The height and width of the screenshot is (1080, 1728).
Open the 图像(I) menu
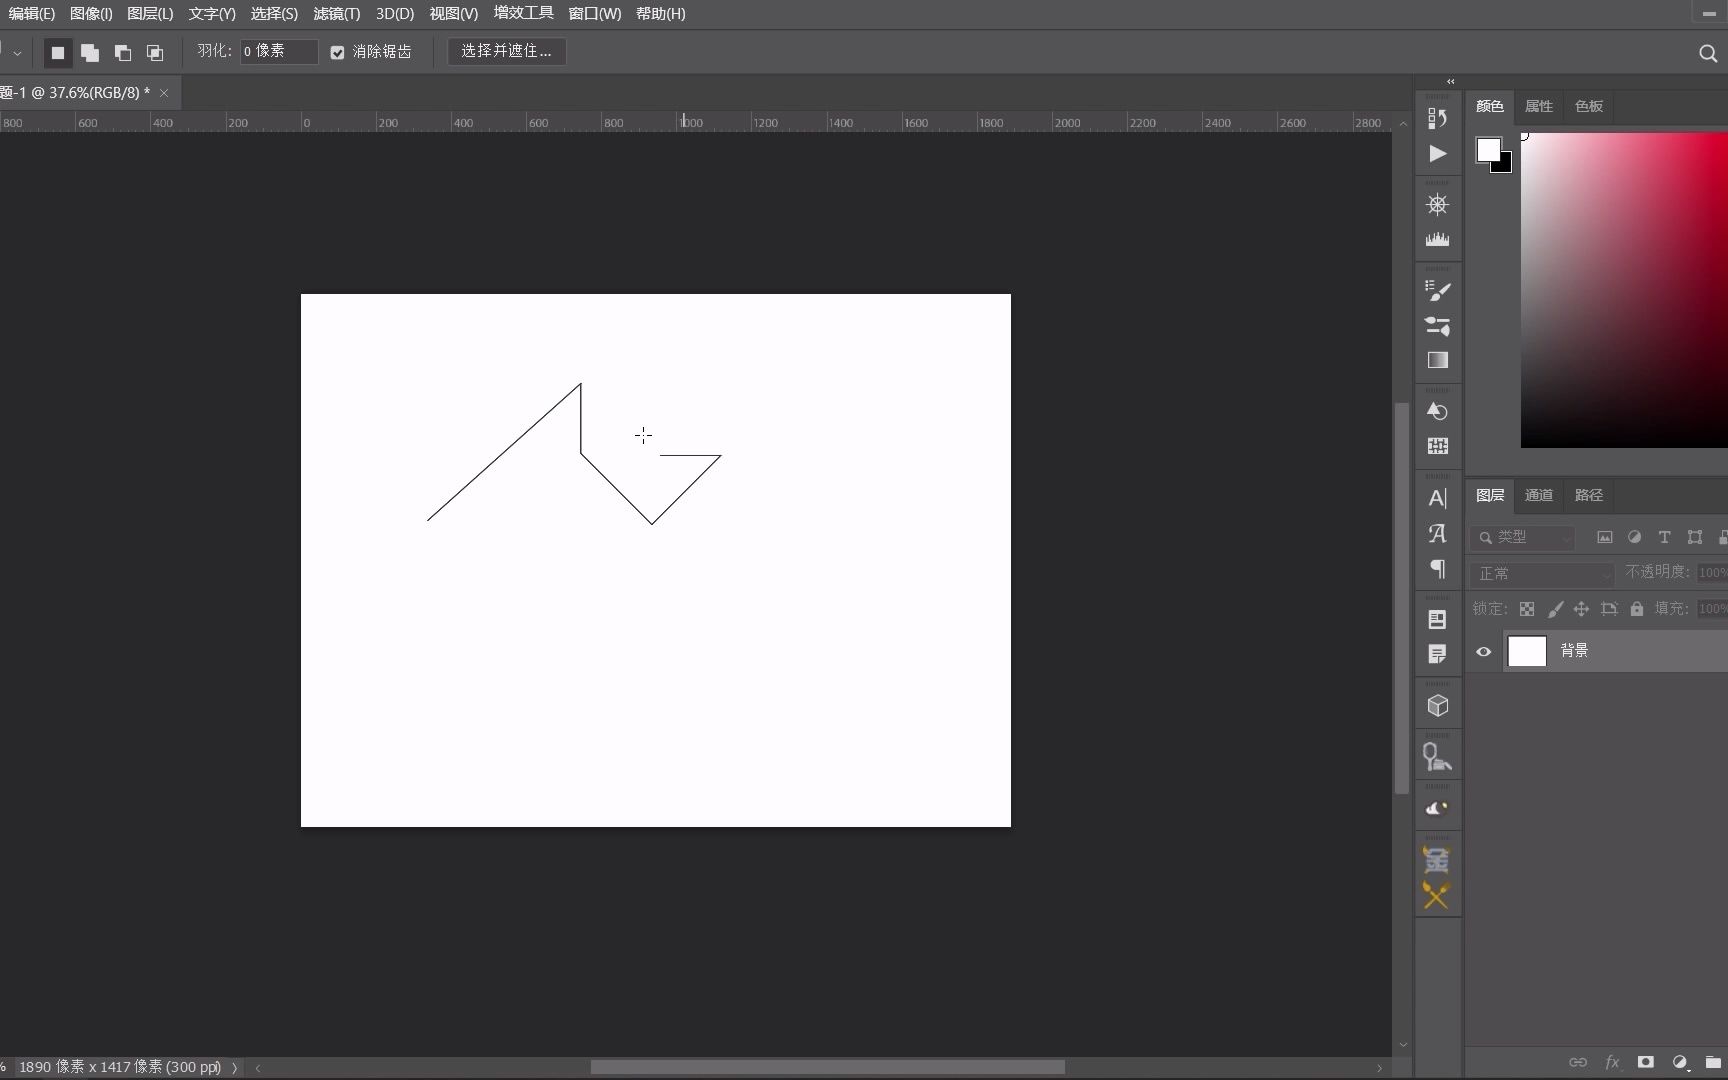coord(91,14)
